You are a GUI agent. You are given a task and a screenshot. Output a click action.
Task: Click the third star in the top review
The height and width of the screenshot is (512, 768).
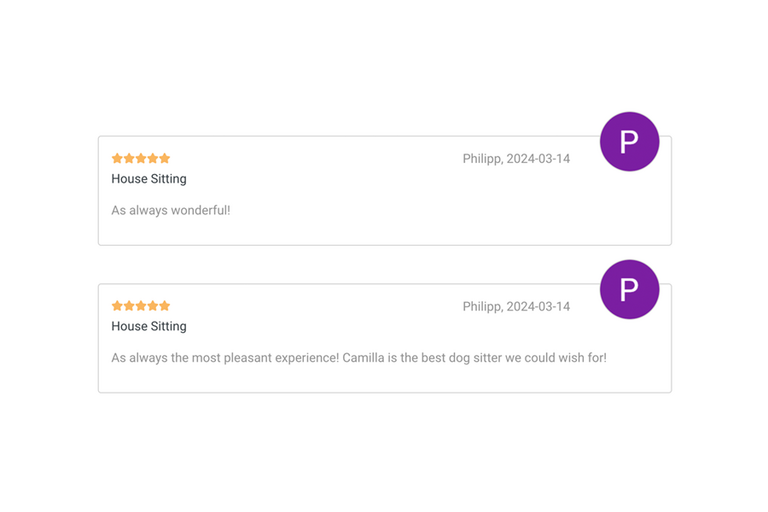(141, 158)
